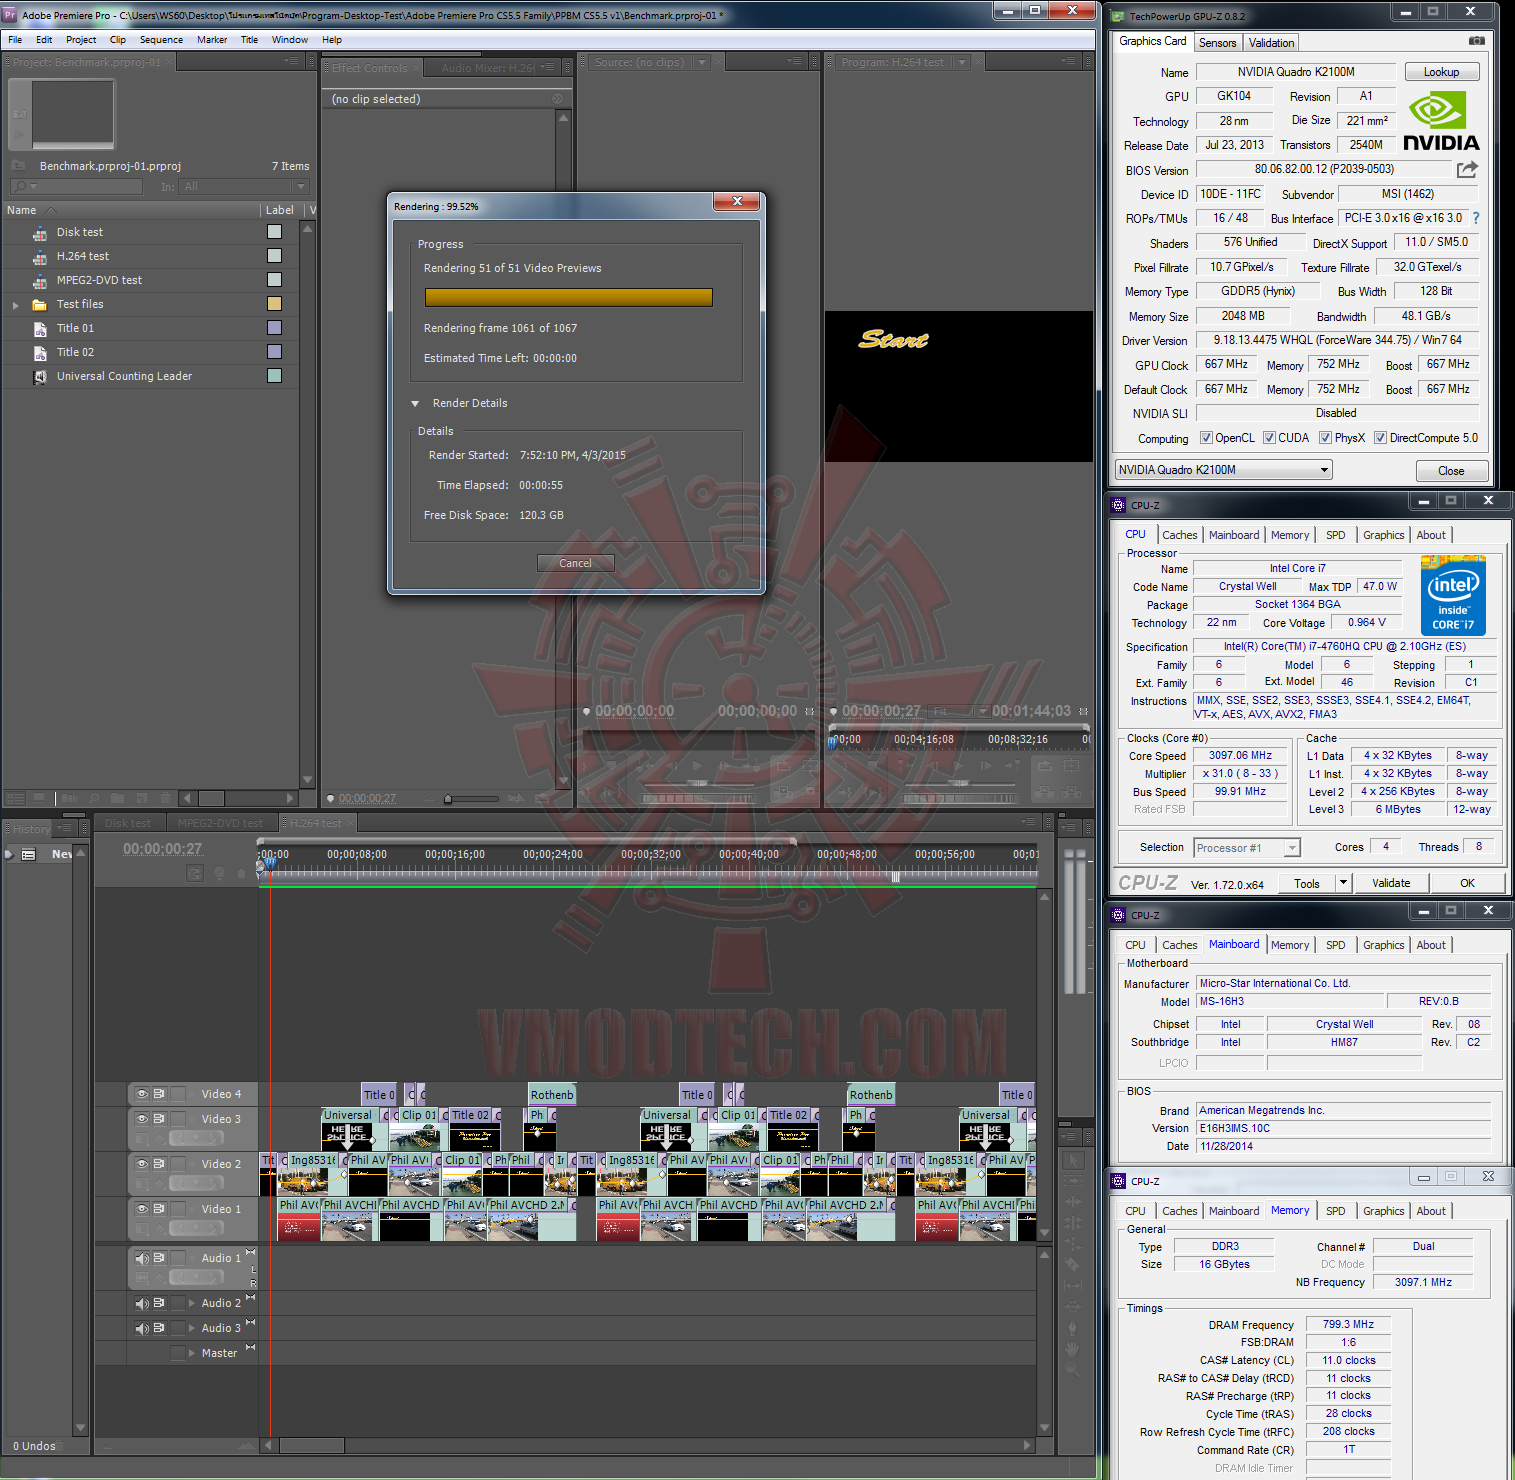Image resolution: width=1515 pixels, height=1480 pixels.
Task: Toggle Video 4 track output eye icon
Action: 142,1094
